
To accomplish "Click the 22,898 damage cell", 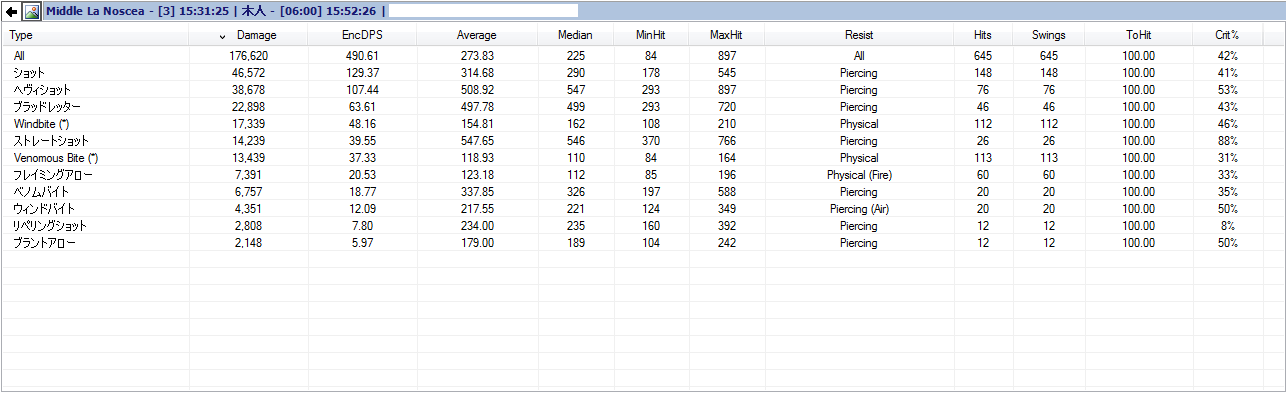I will (x=249, y=107).
